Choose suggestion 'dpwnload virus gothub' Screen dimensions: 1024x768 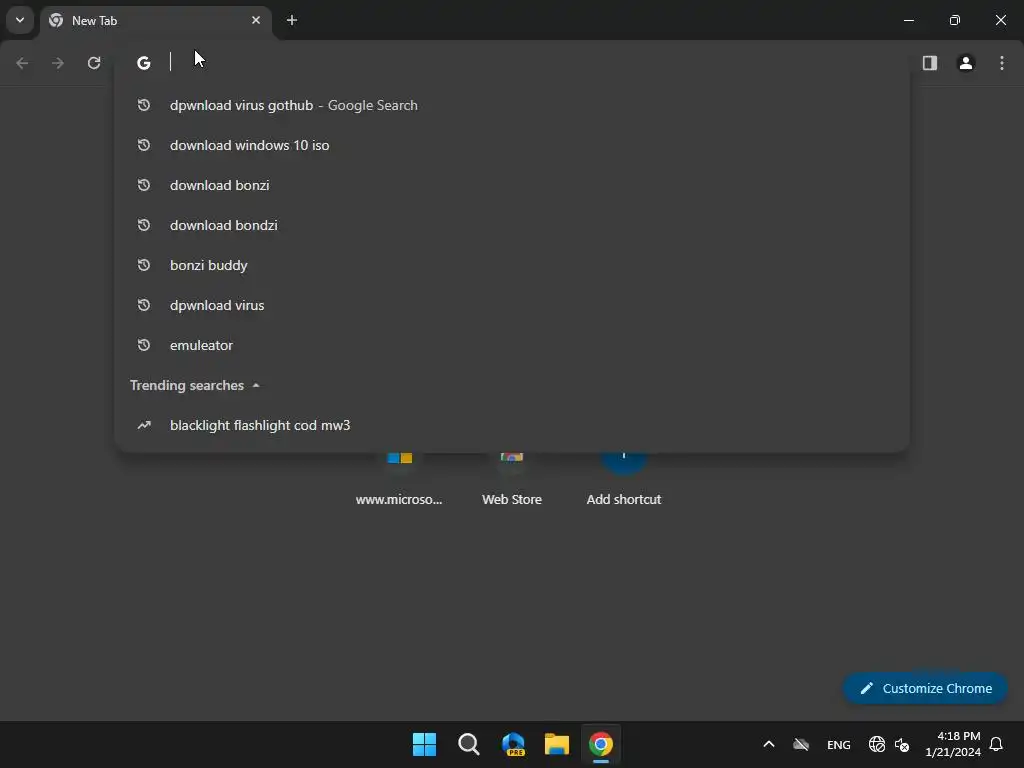click(512, 105)
